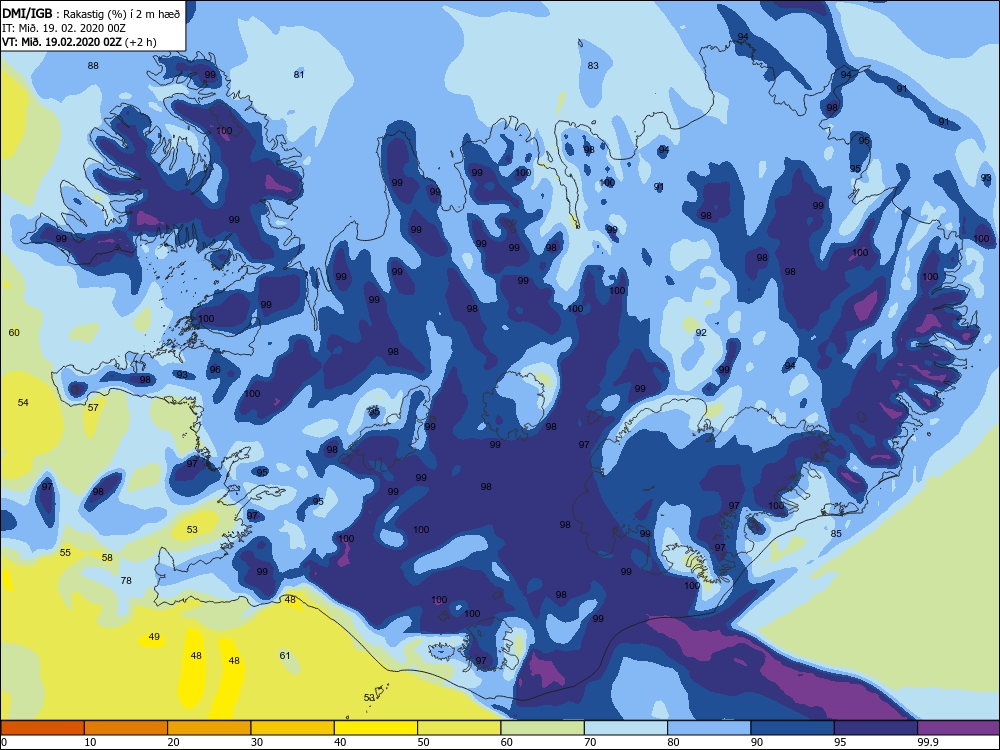Click the humidity value 88 on the map
Image resolution: width=1000 pixels, height=750 pixels.
(x=93, y=65)
